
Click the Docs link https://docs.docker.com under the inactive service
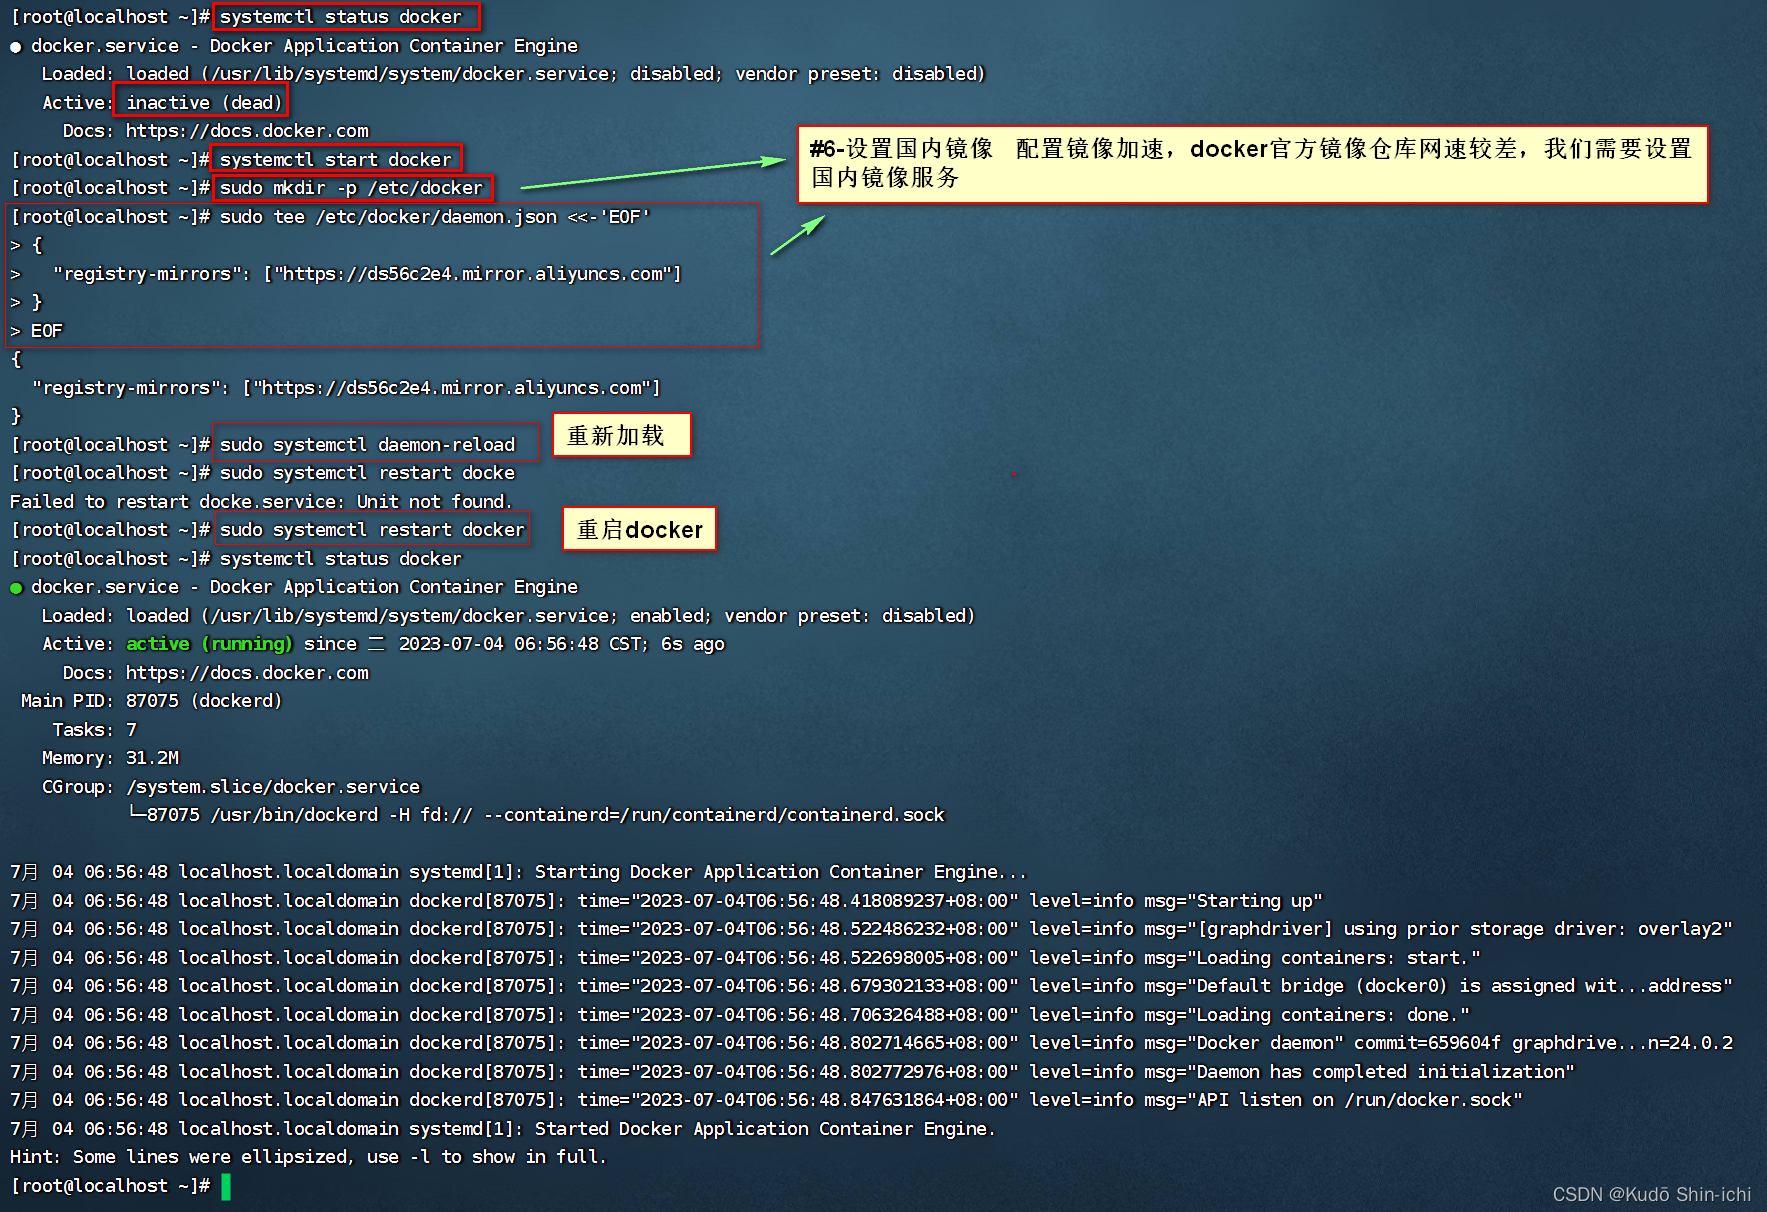(247, 130)
